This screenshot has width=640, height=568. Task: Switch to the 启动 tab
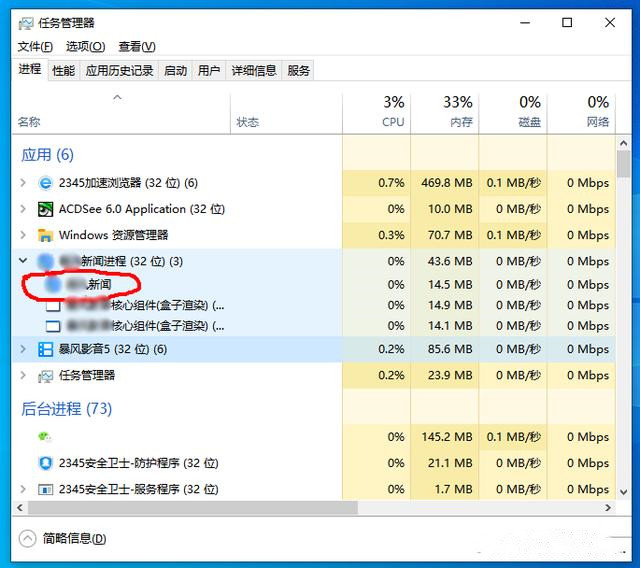[x=176, y=71]
